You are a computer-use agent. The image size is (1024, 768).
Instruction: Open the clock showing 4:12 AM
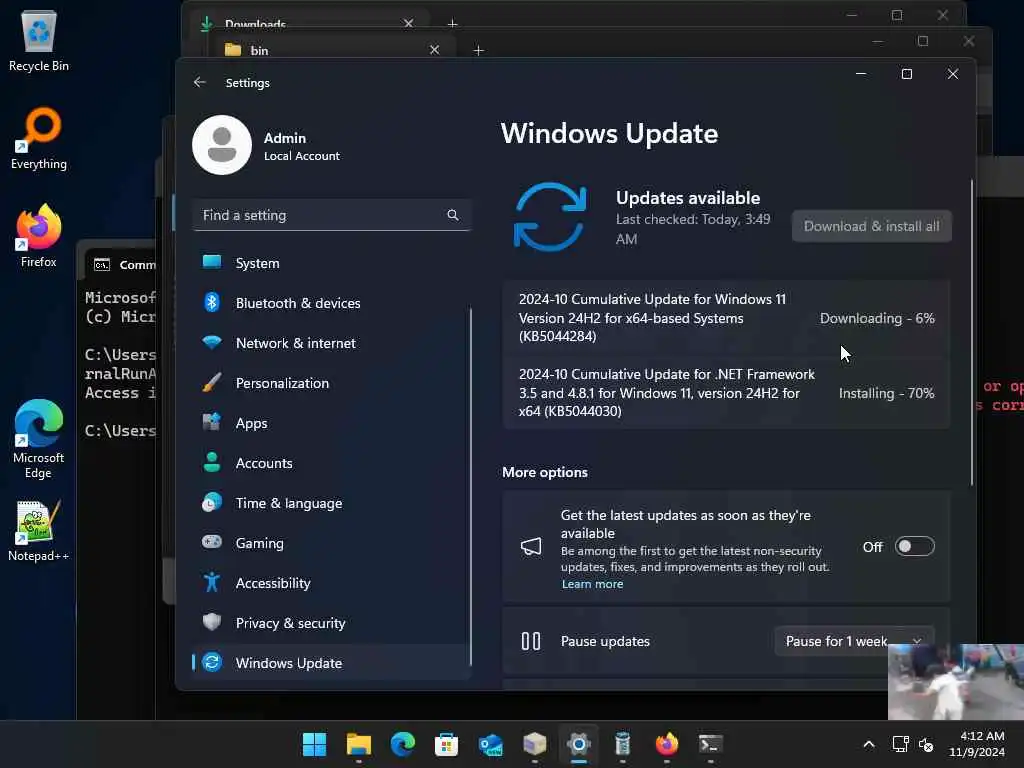pos(977,744)
